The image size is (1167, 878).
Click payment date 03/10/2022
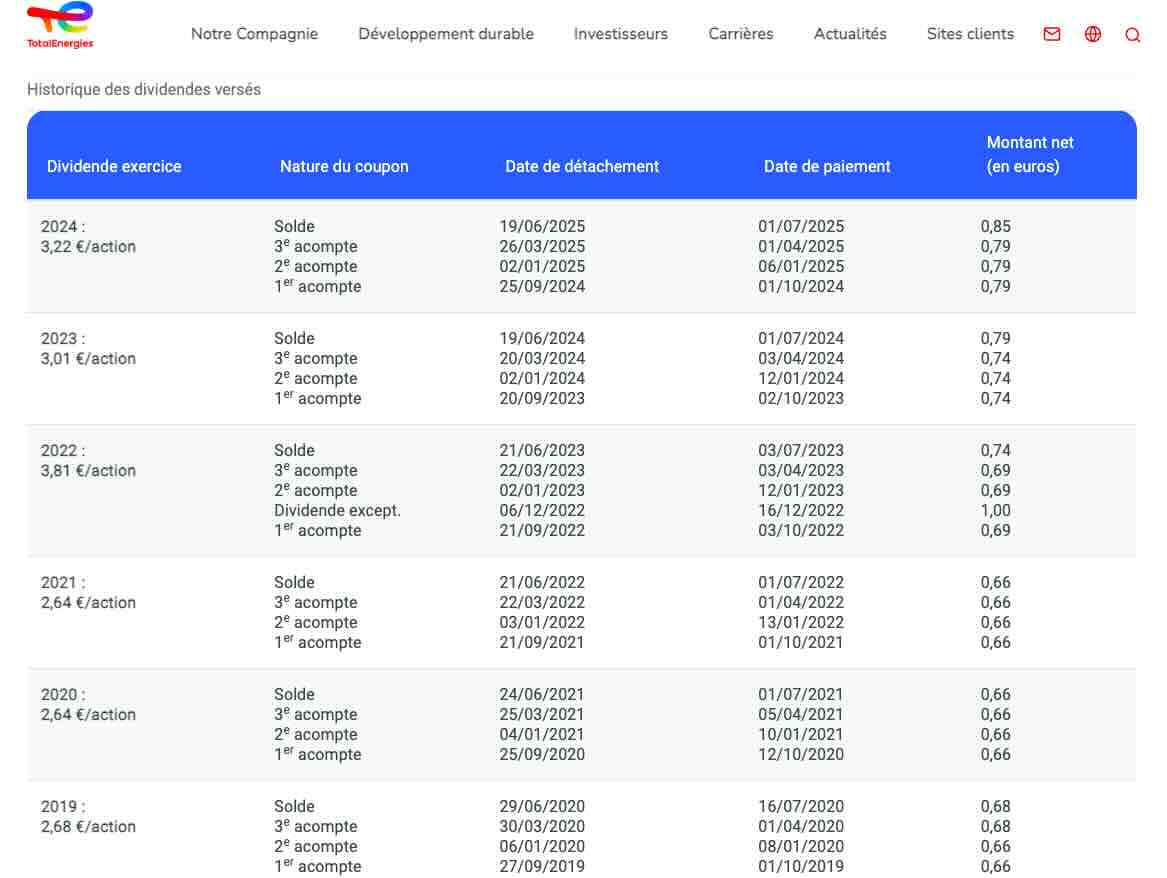point(801,531)
